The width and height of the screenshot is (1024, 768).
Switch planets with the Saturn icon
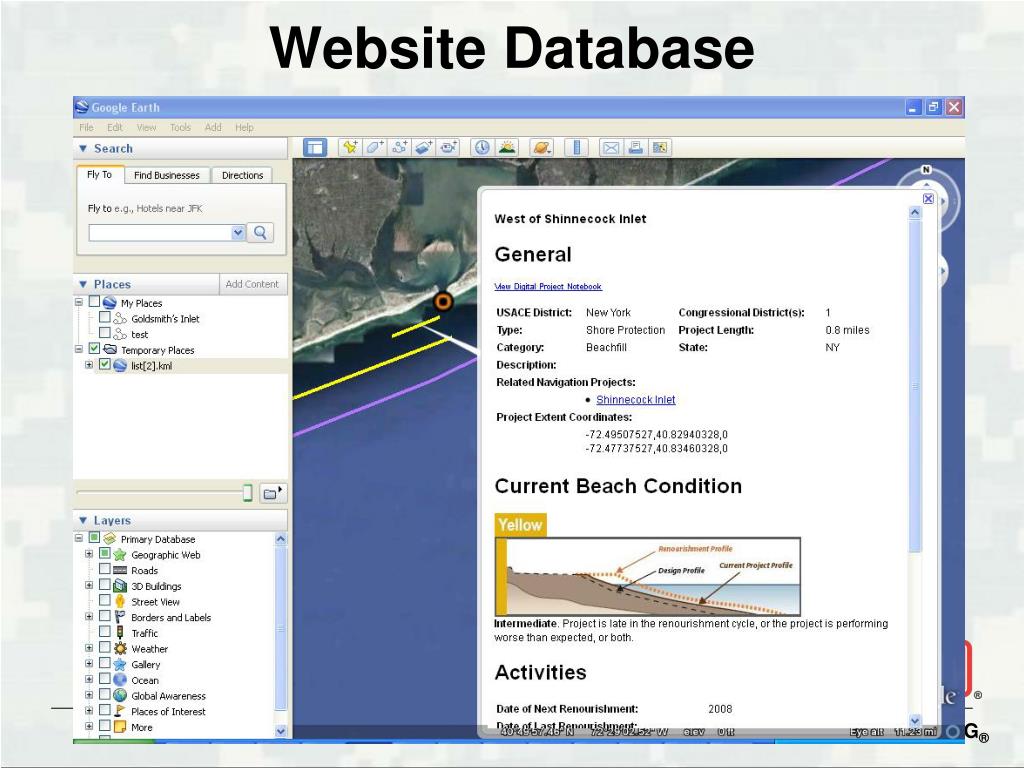(x=541, y=148)
